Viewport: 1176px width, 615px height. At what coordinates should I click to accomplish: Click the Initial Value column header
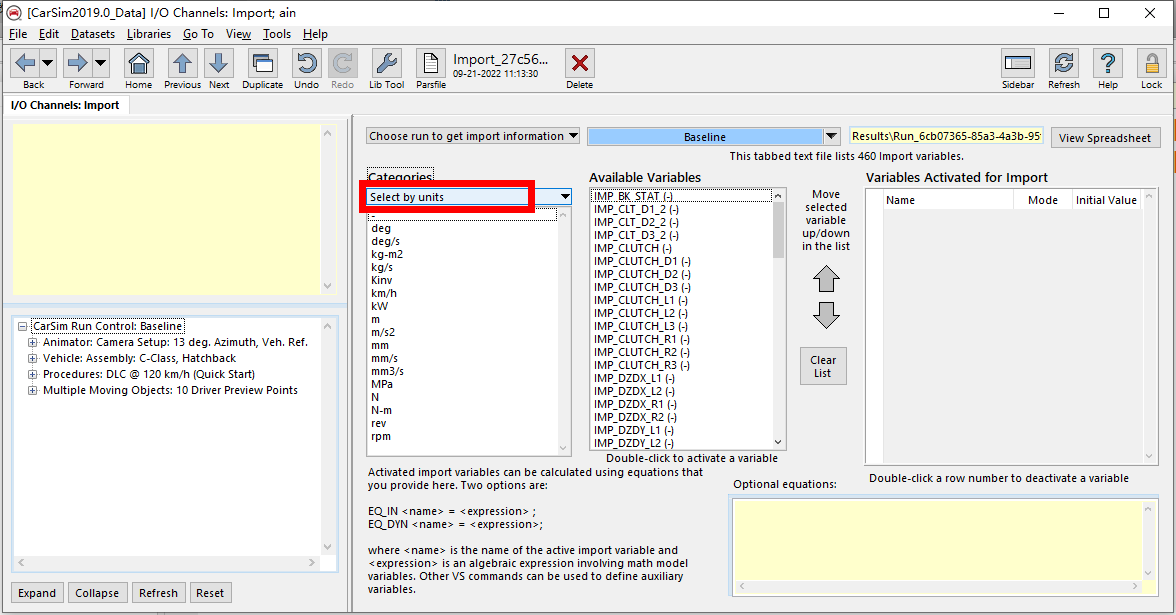pos(1106,200)
